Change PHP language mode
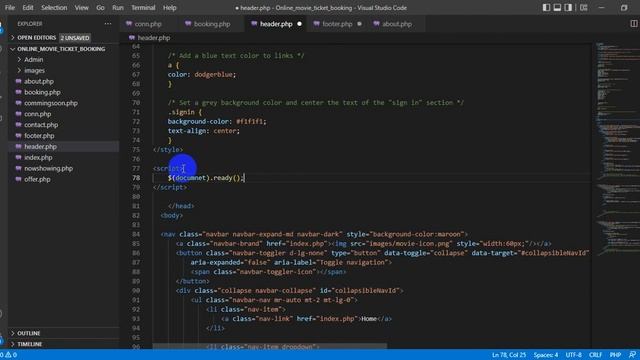This screenshot has height=360, width=640. point(615,355)
